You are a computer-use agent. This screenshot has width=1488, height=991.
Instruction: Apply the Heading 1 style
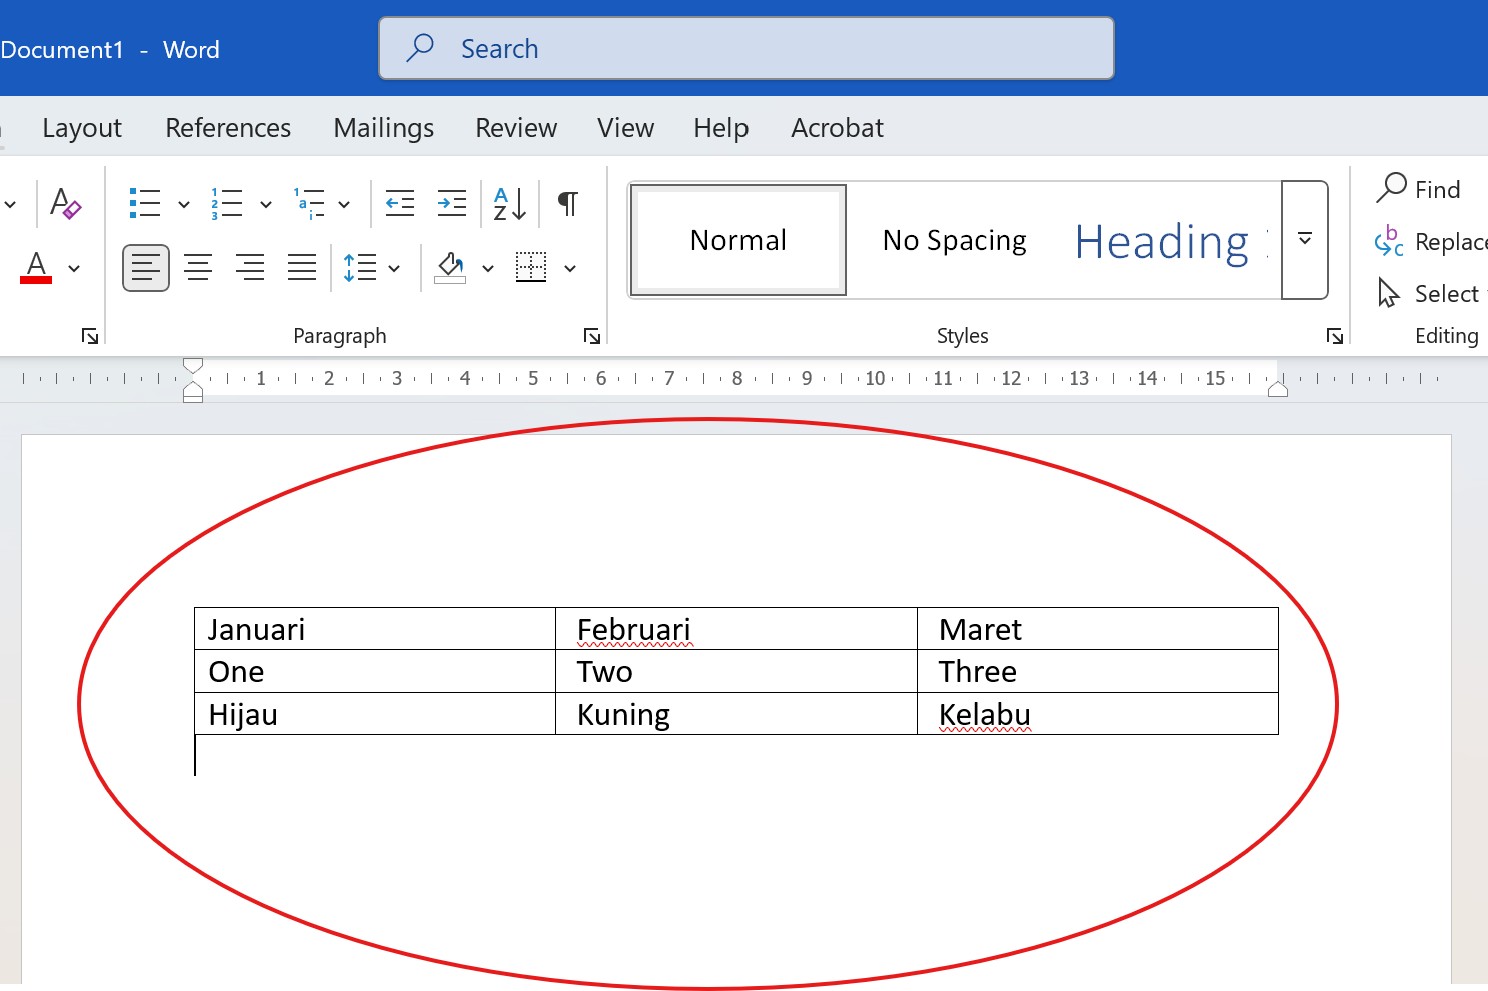[1161, 240]
